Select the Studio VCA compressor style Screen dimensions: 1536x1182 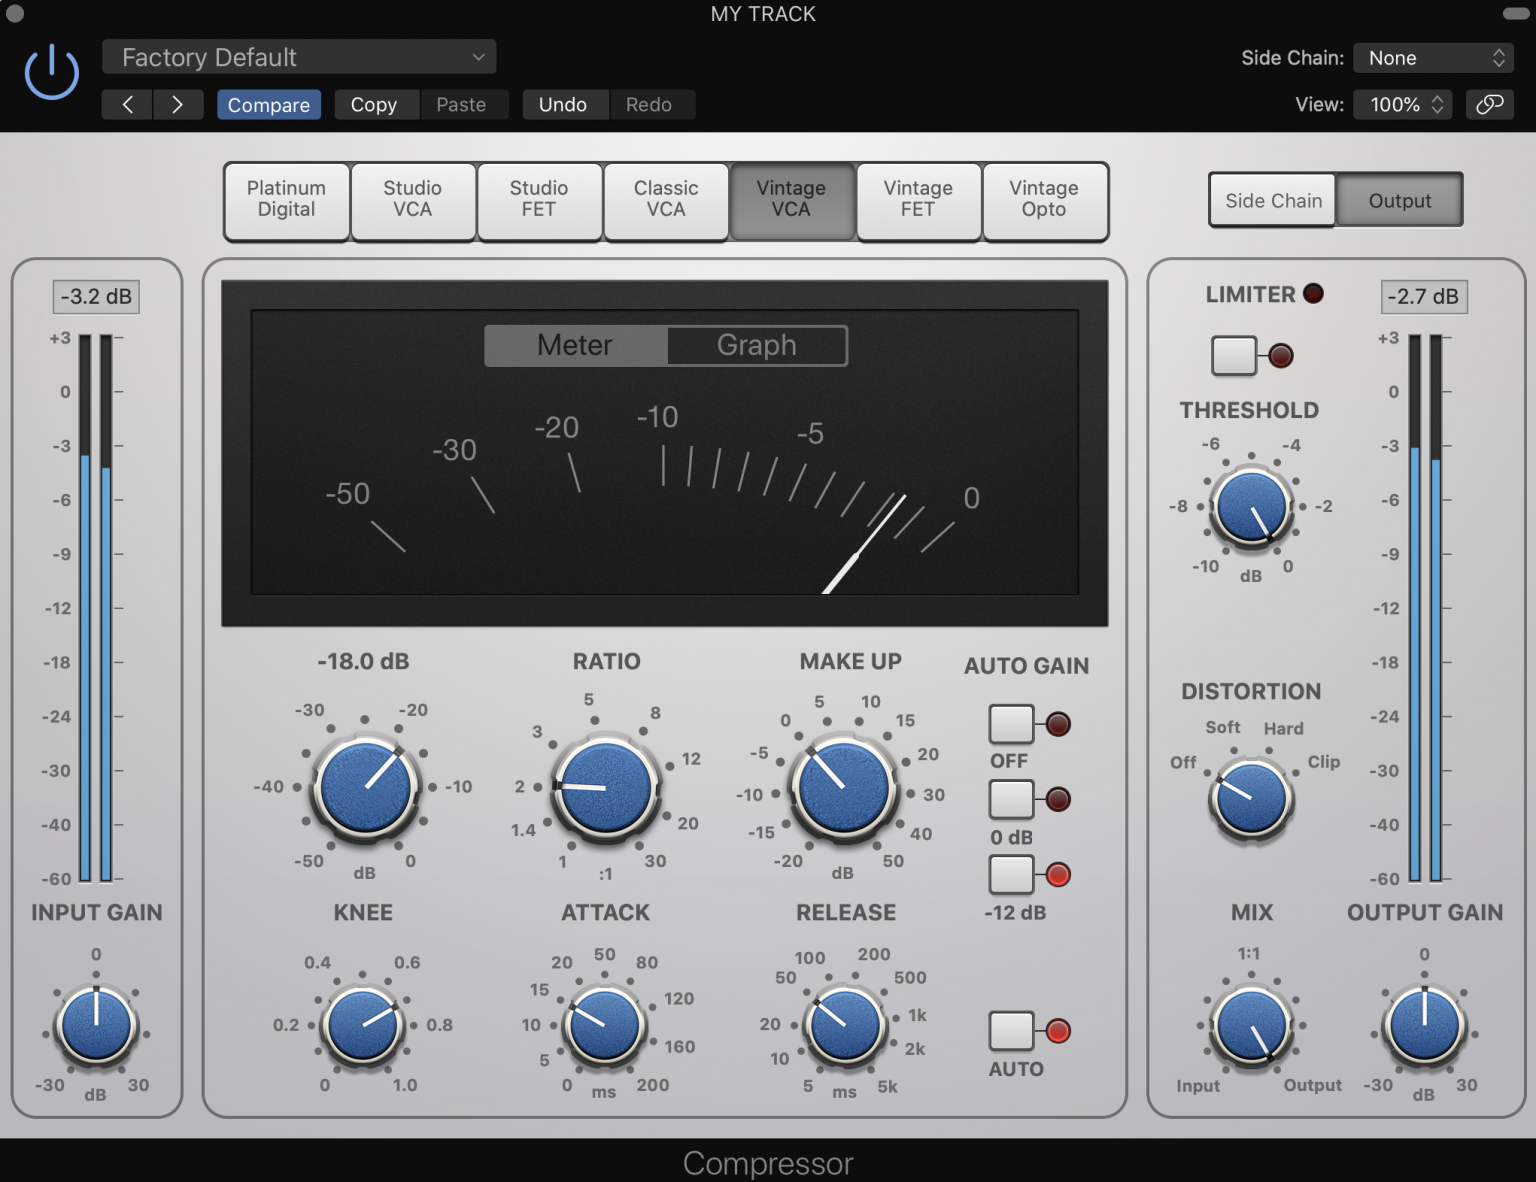[x=412, y=201]
